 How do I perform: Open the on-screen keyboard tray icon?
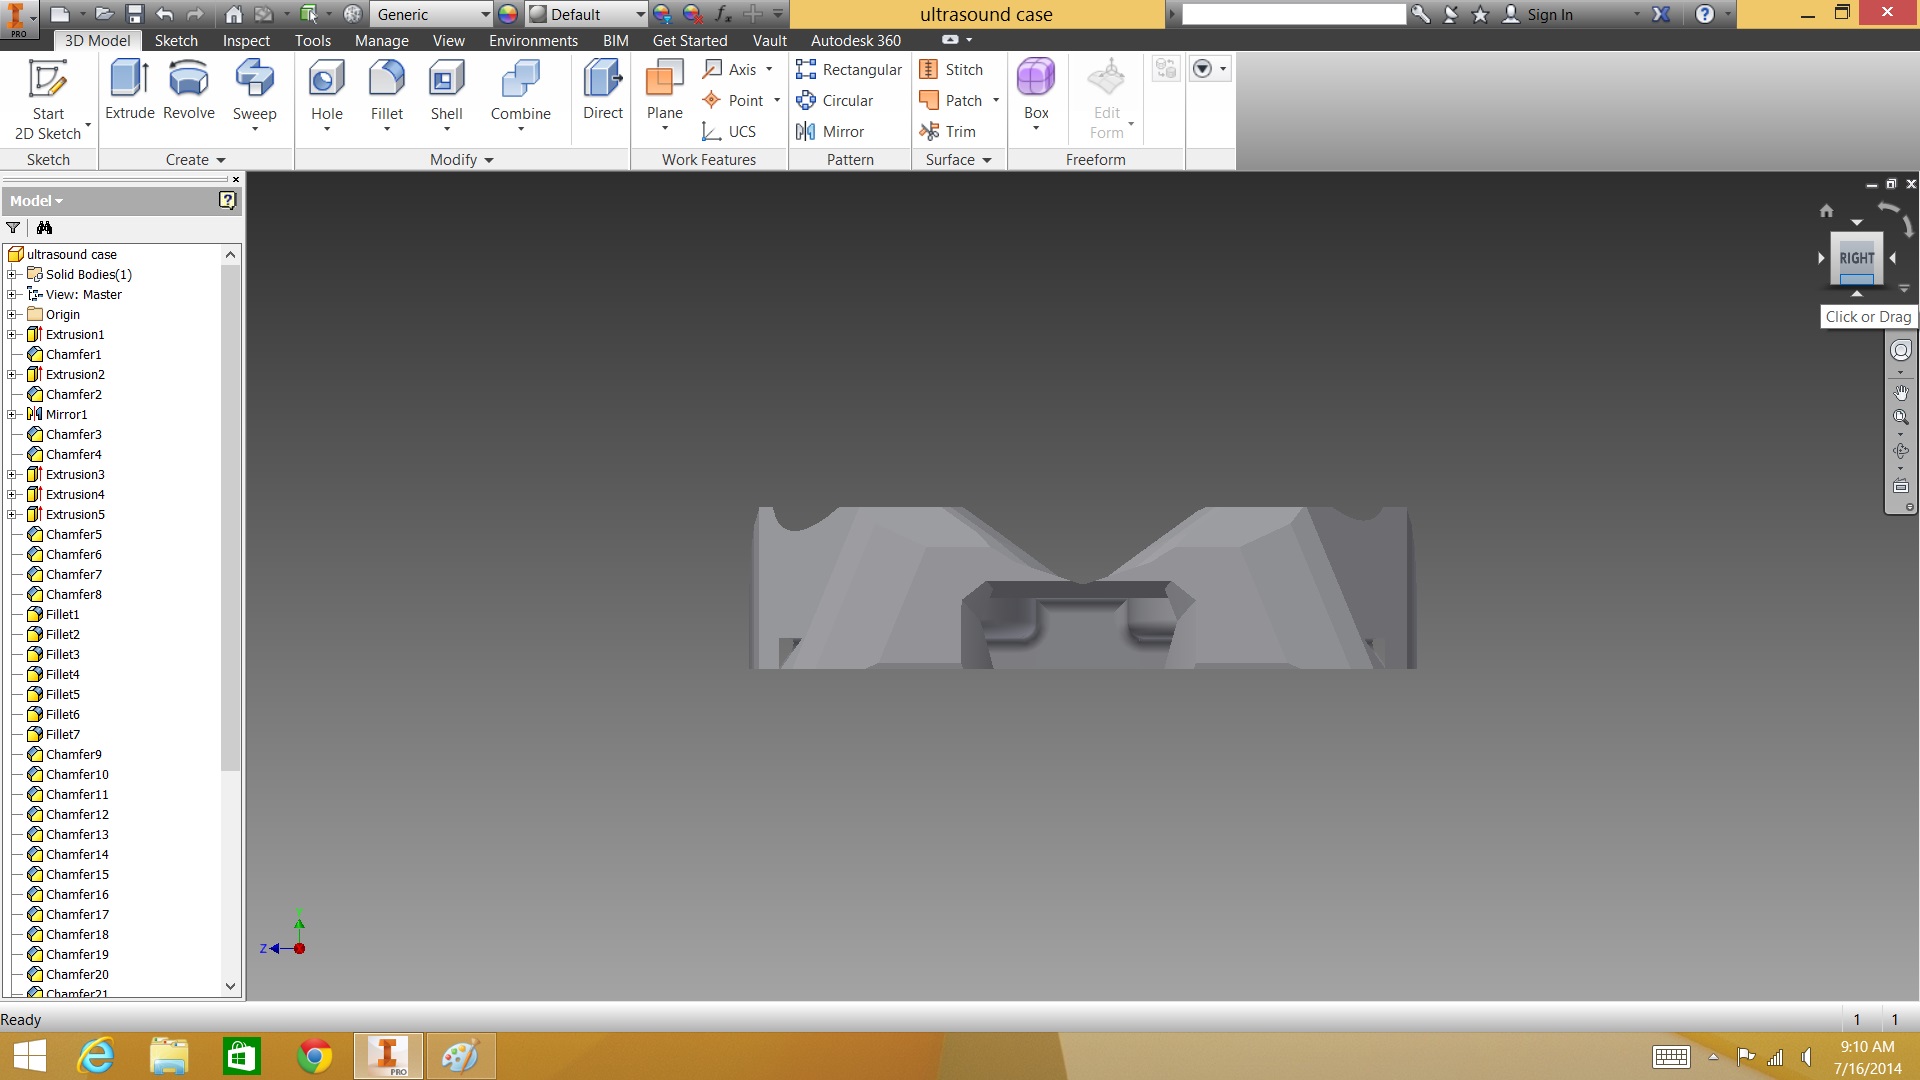tap(1671, 1056)
